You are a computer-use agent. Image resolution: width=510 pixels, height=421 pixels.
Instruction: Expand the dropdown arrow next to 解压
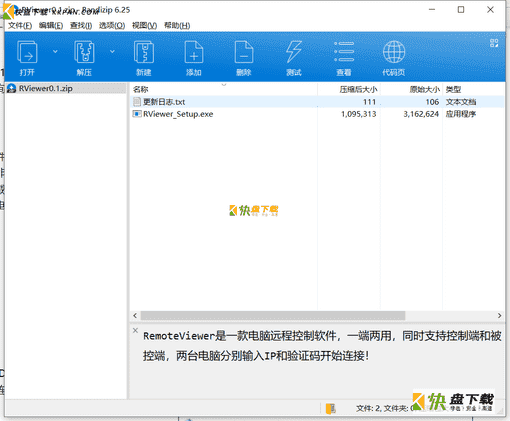tap(112, 51)
